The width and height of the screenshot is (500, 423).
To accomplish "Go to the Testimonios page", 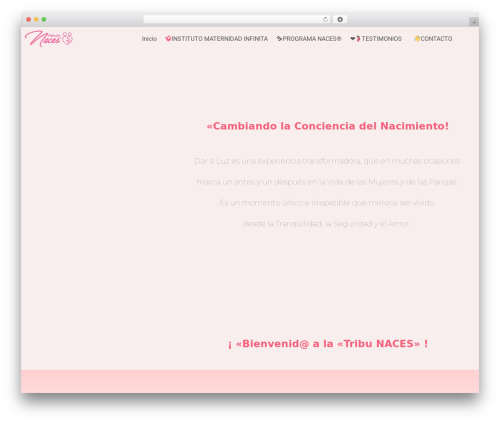I will [376, 39].
